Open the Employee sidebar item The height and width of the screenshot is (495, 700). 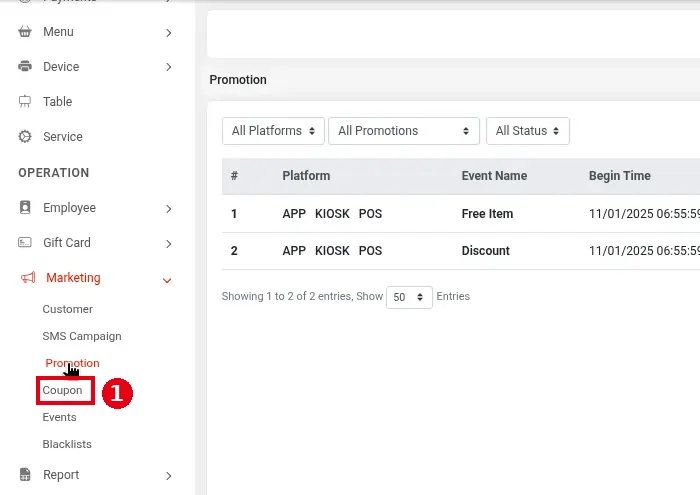[69, 208]
